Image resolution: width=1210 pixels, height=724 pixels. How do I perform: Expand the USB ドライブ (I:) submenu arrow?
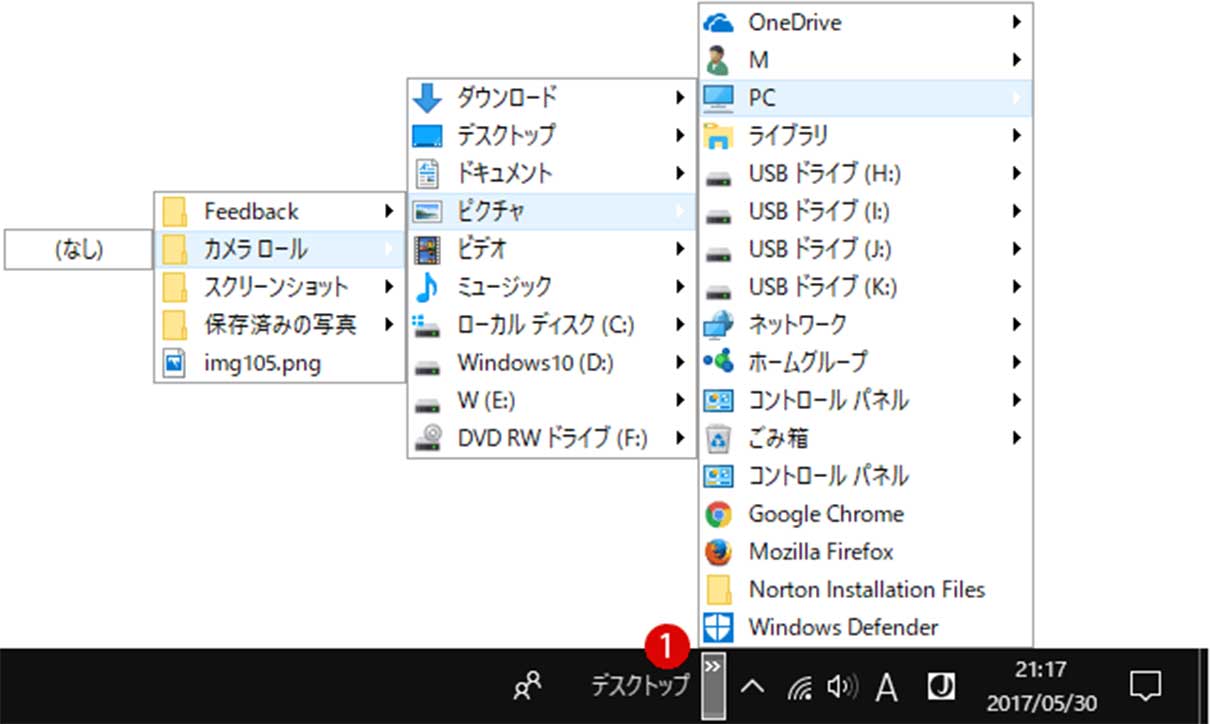click(1016, 211)
